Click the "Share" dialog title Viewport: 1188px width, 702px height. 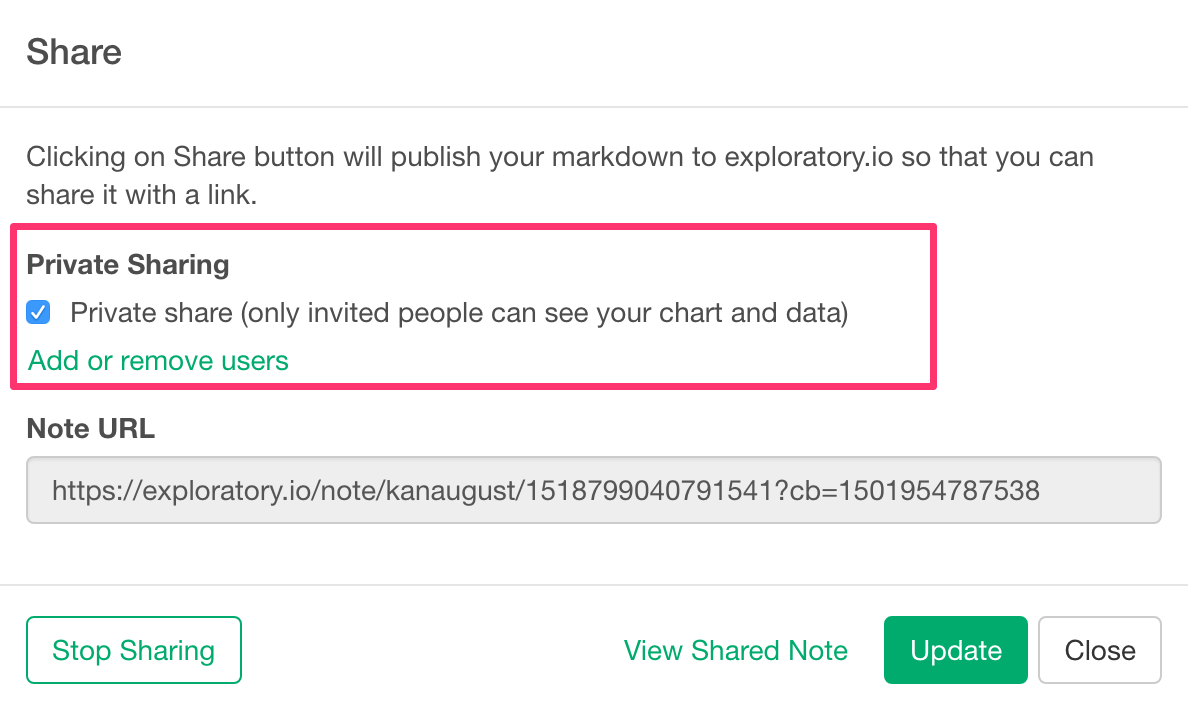click(74, 52)
